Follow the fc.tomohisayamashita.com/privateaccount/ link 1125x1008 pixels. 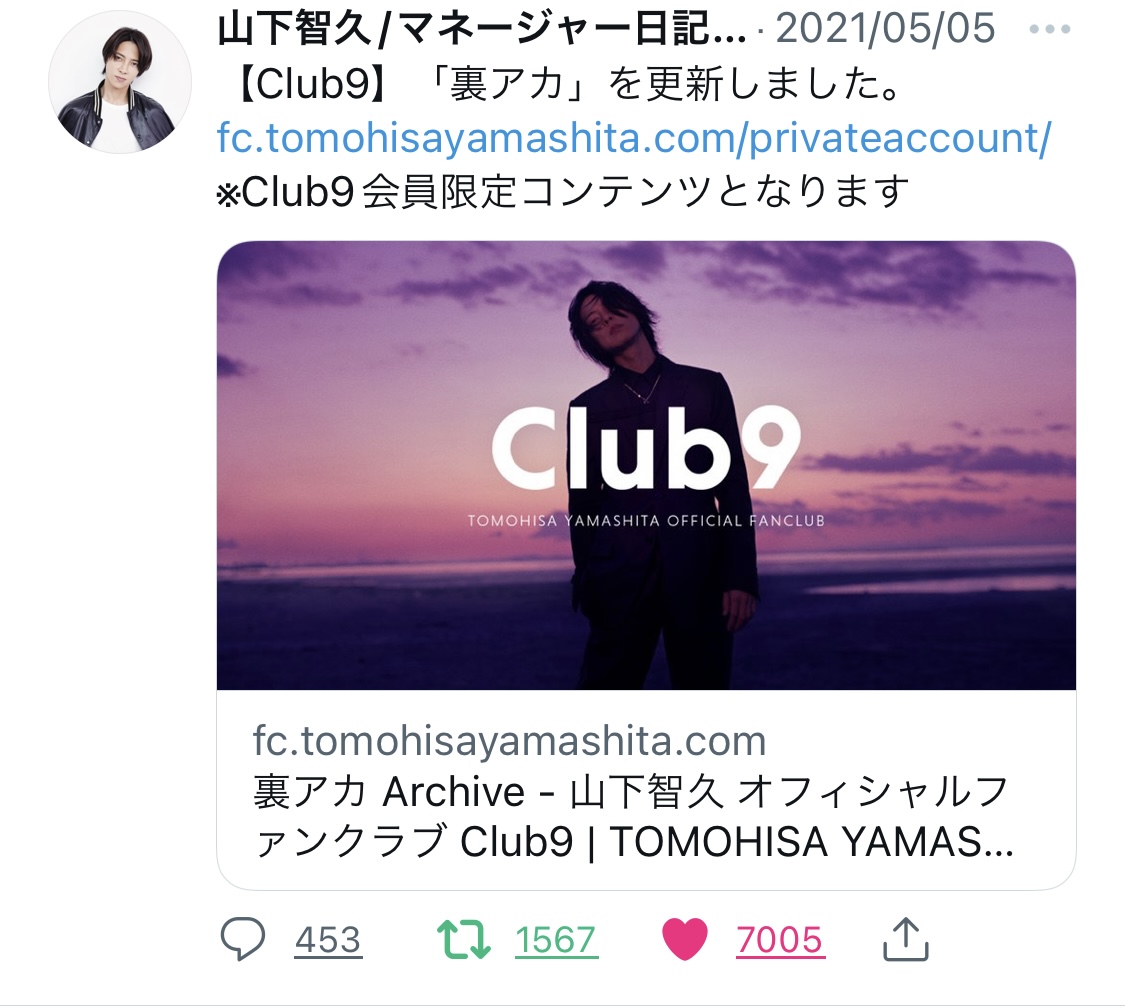pos(634,138)
